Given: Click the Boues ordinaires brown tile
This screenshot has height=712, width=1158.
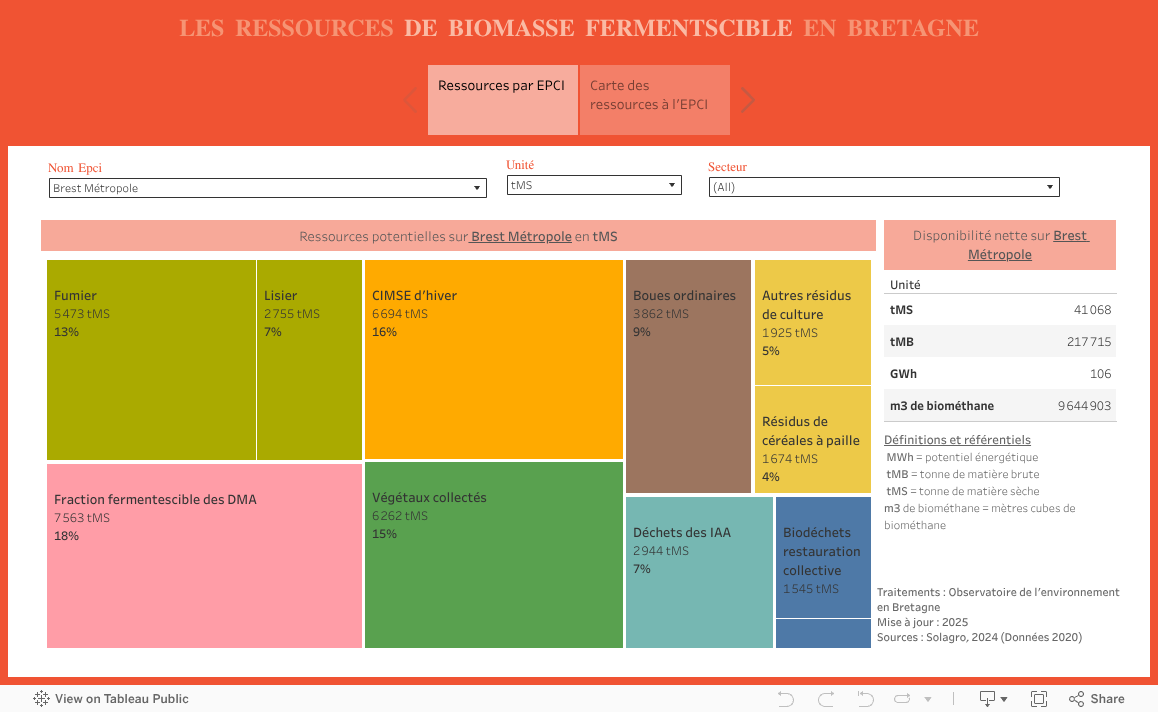Looking at the screenshot, I should tap(688, 376).
